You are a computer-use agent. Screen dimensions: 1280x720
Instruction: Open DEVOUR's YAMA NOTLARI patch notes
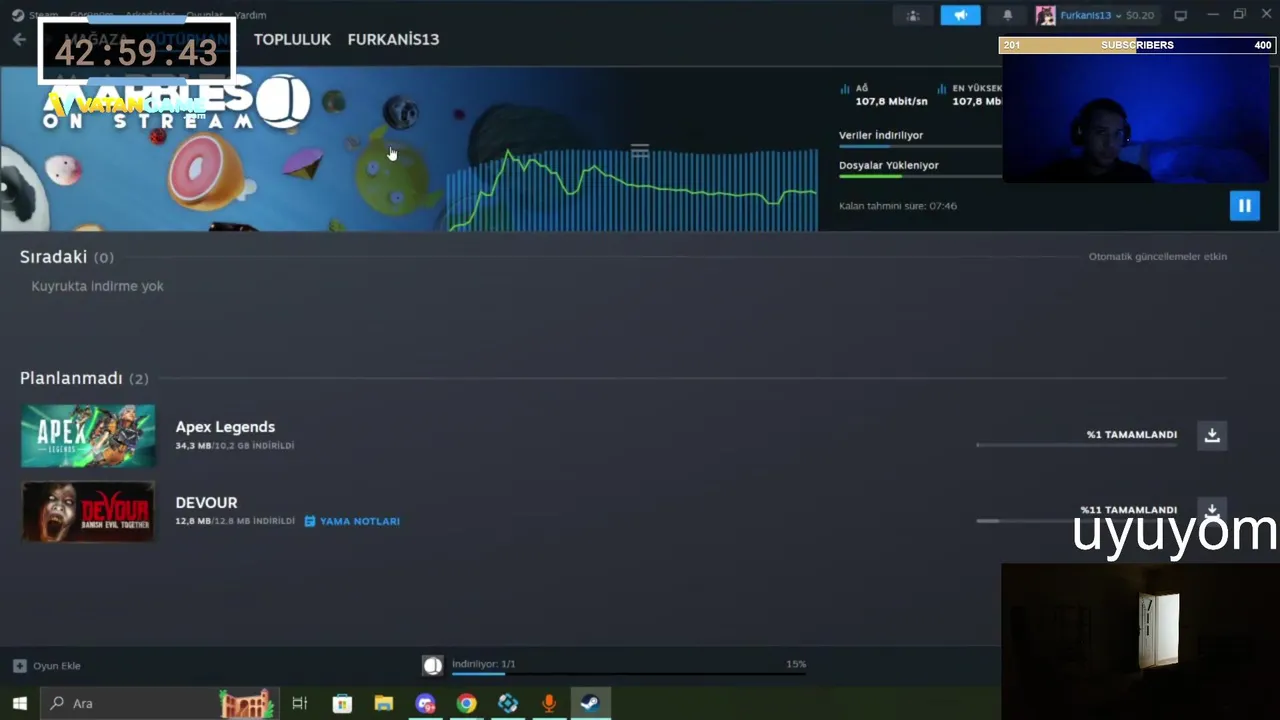(x=352, y=521)
